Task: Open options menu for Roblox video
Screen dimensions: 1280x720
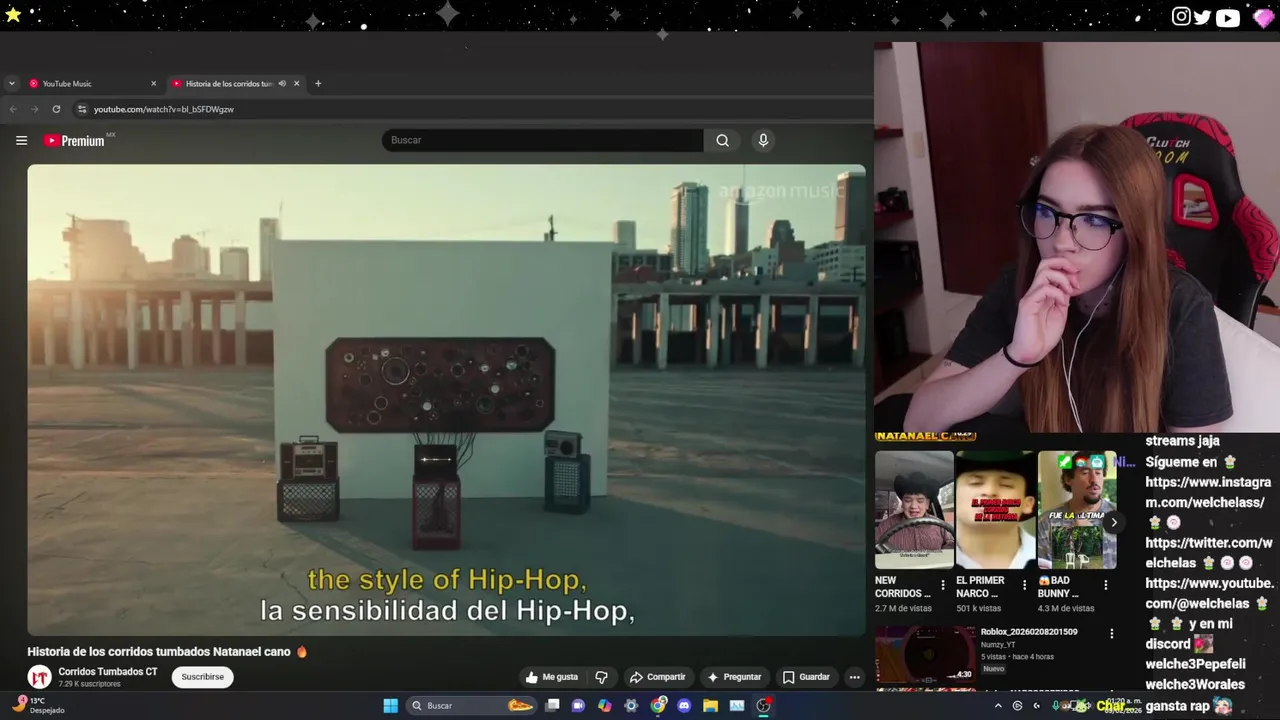Action: coord(1111,633)
